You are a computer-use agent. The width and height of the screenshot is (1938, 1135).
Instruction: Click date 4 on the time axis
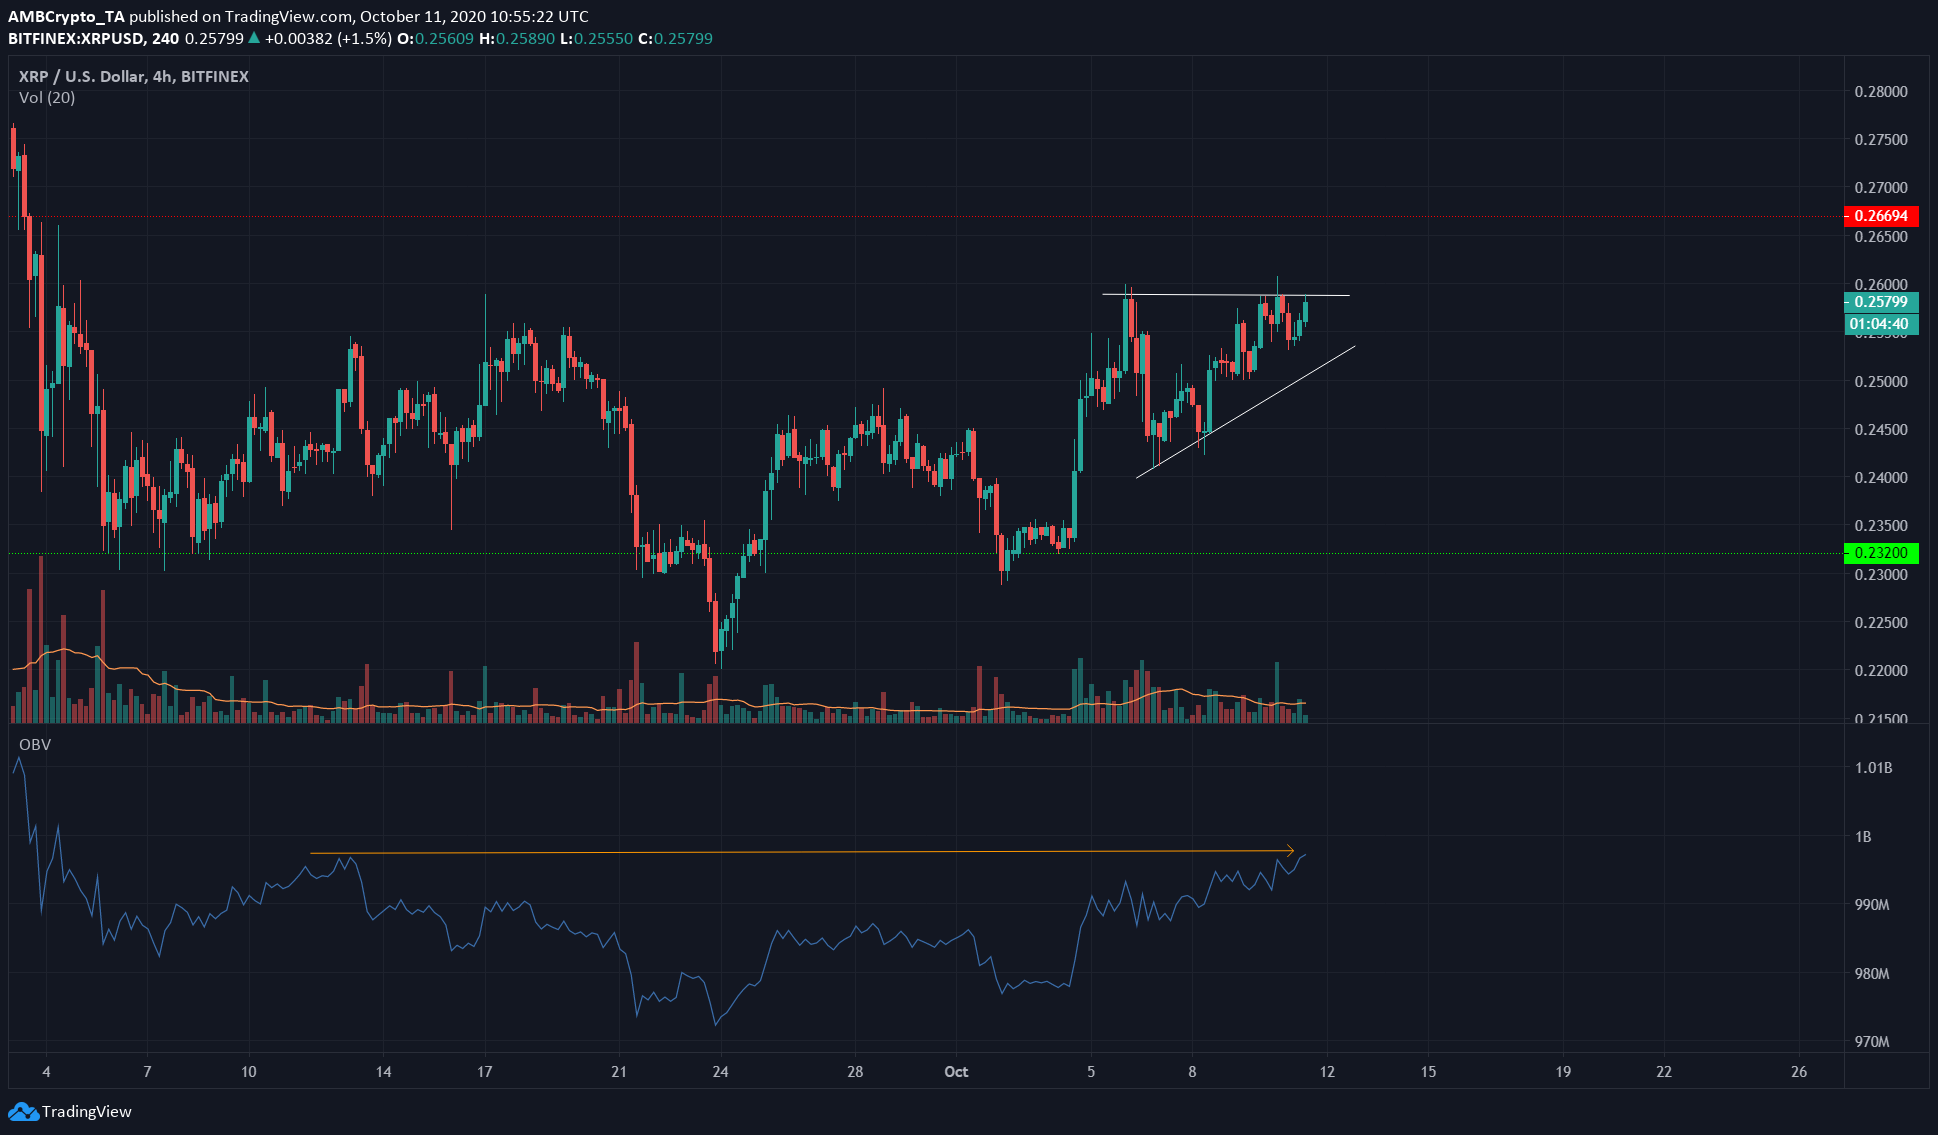46,1071
